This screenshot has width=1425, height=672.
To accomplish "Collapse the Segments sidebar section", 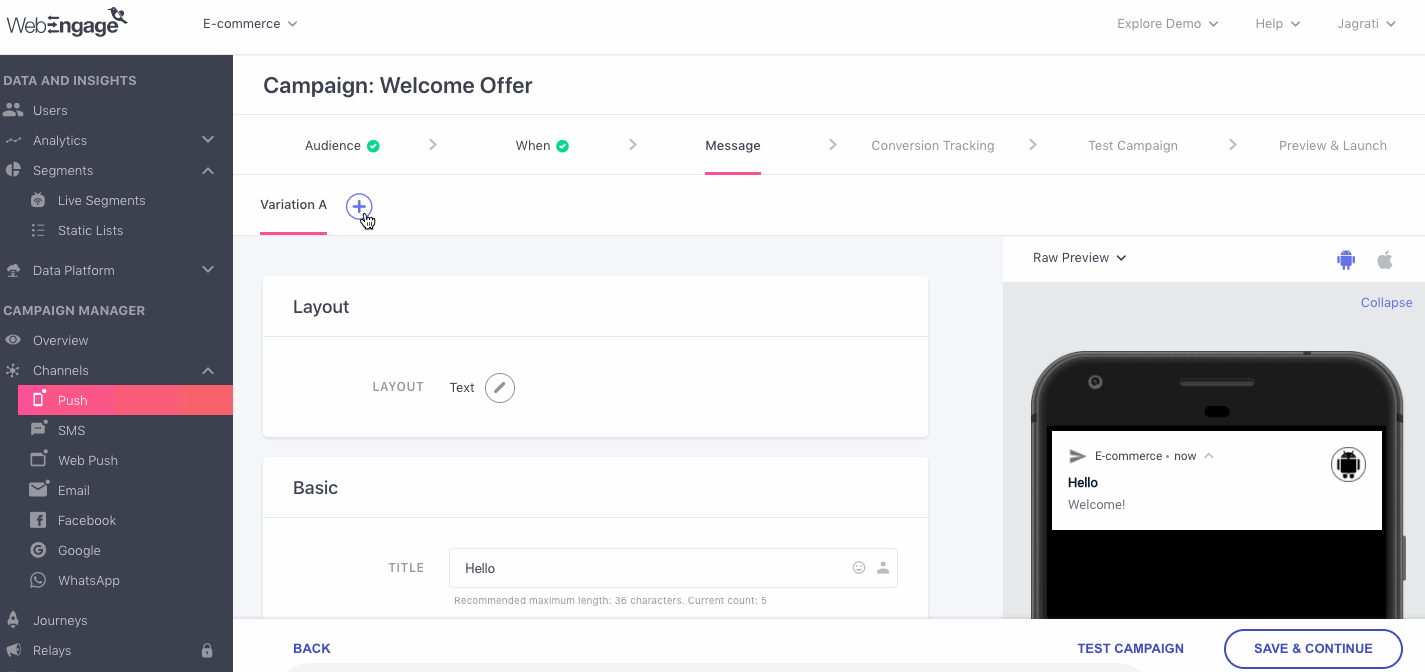I will click(x=208, y=170).
